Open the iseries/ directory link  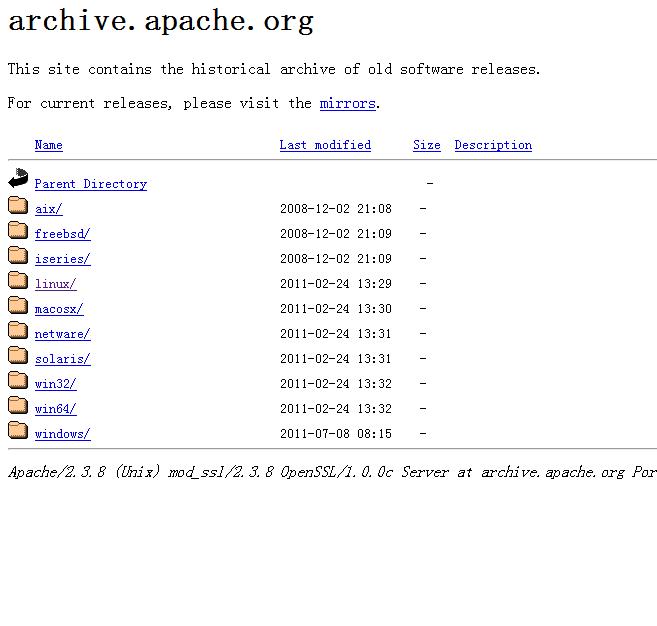pyautogui.click(x=62, y=259)
